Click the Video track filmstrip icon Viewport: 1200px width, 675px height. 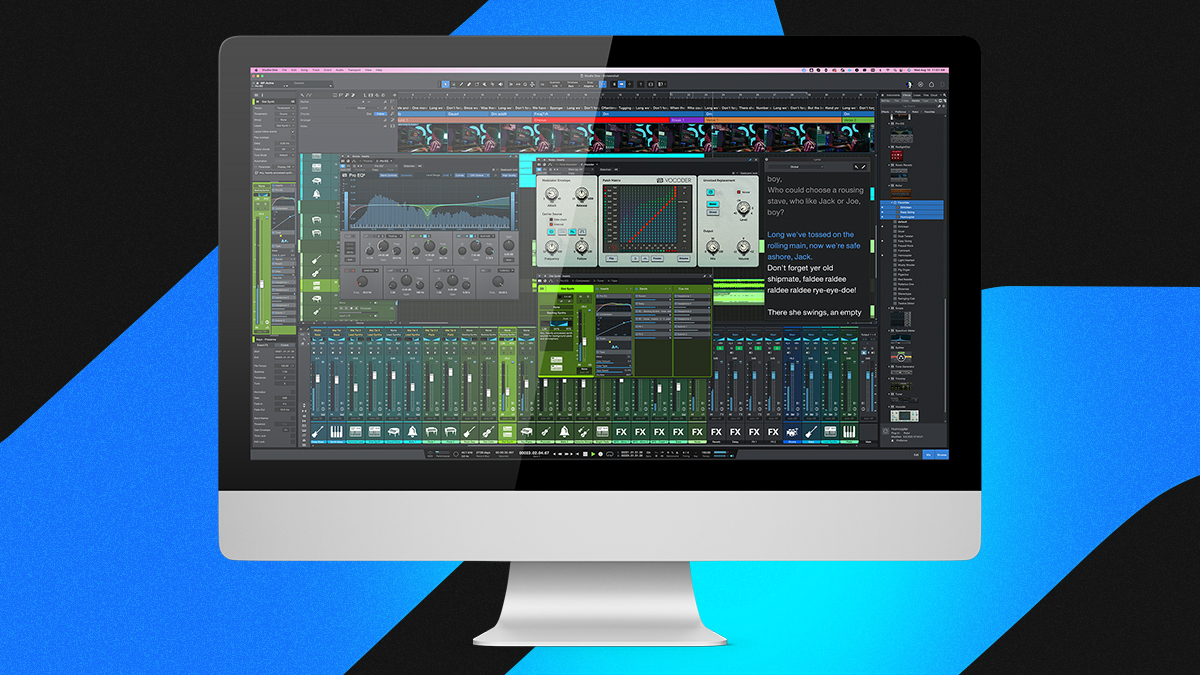392,126
